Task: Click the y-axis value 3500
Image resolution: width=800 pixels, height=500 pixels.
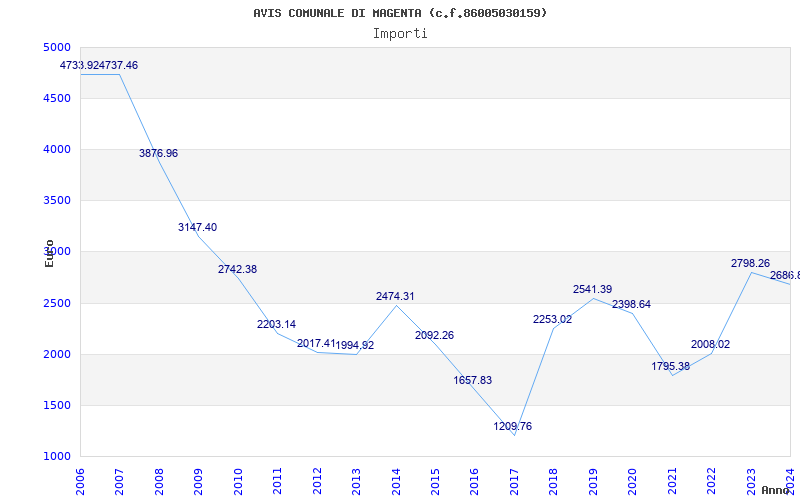Action: [x=57, y=201]
